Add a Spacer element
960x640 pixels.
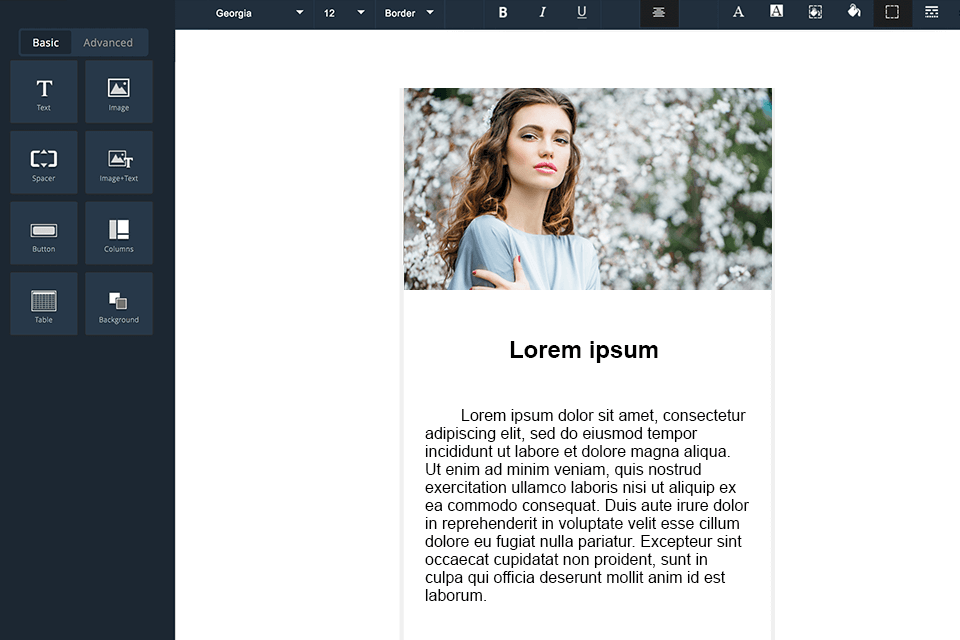[x=44, y=162]
